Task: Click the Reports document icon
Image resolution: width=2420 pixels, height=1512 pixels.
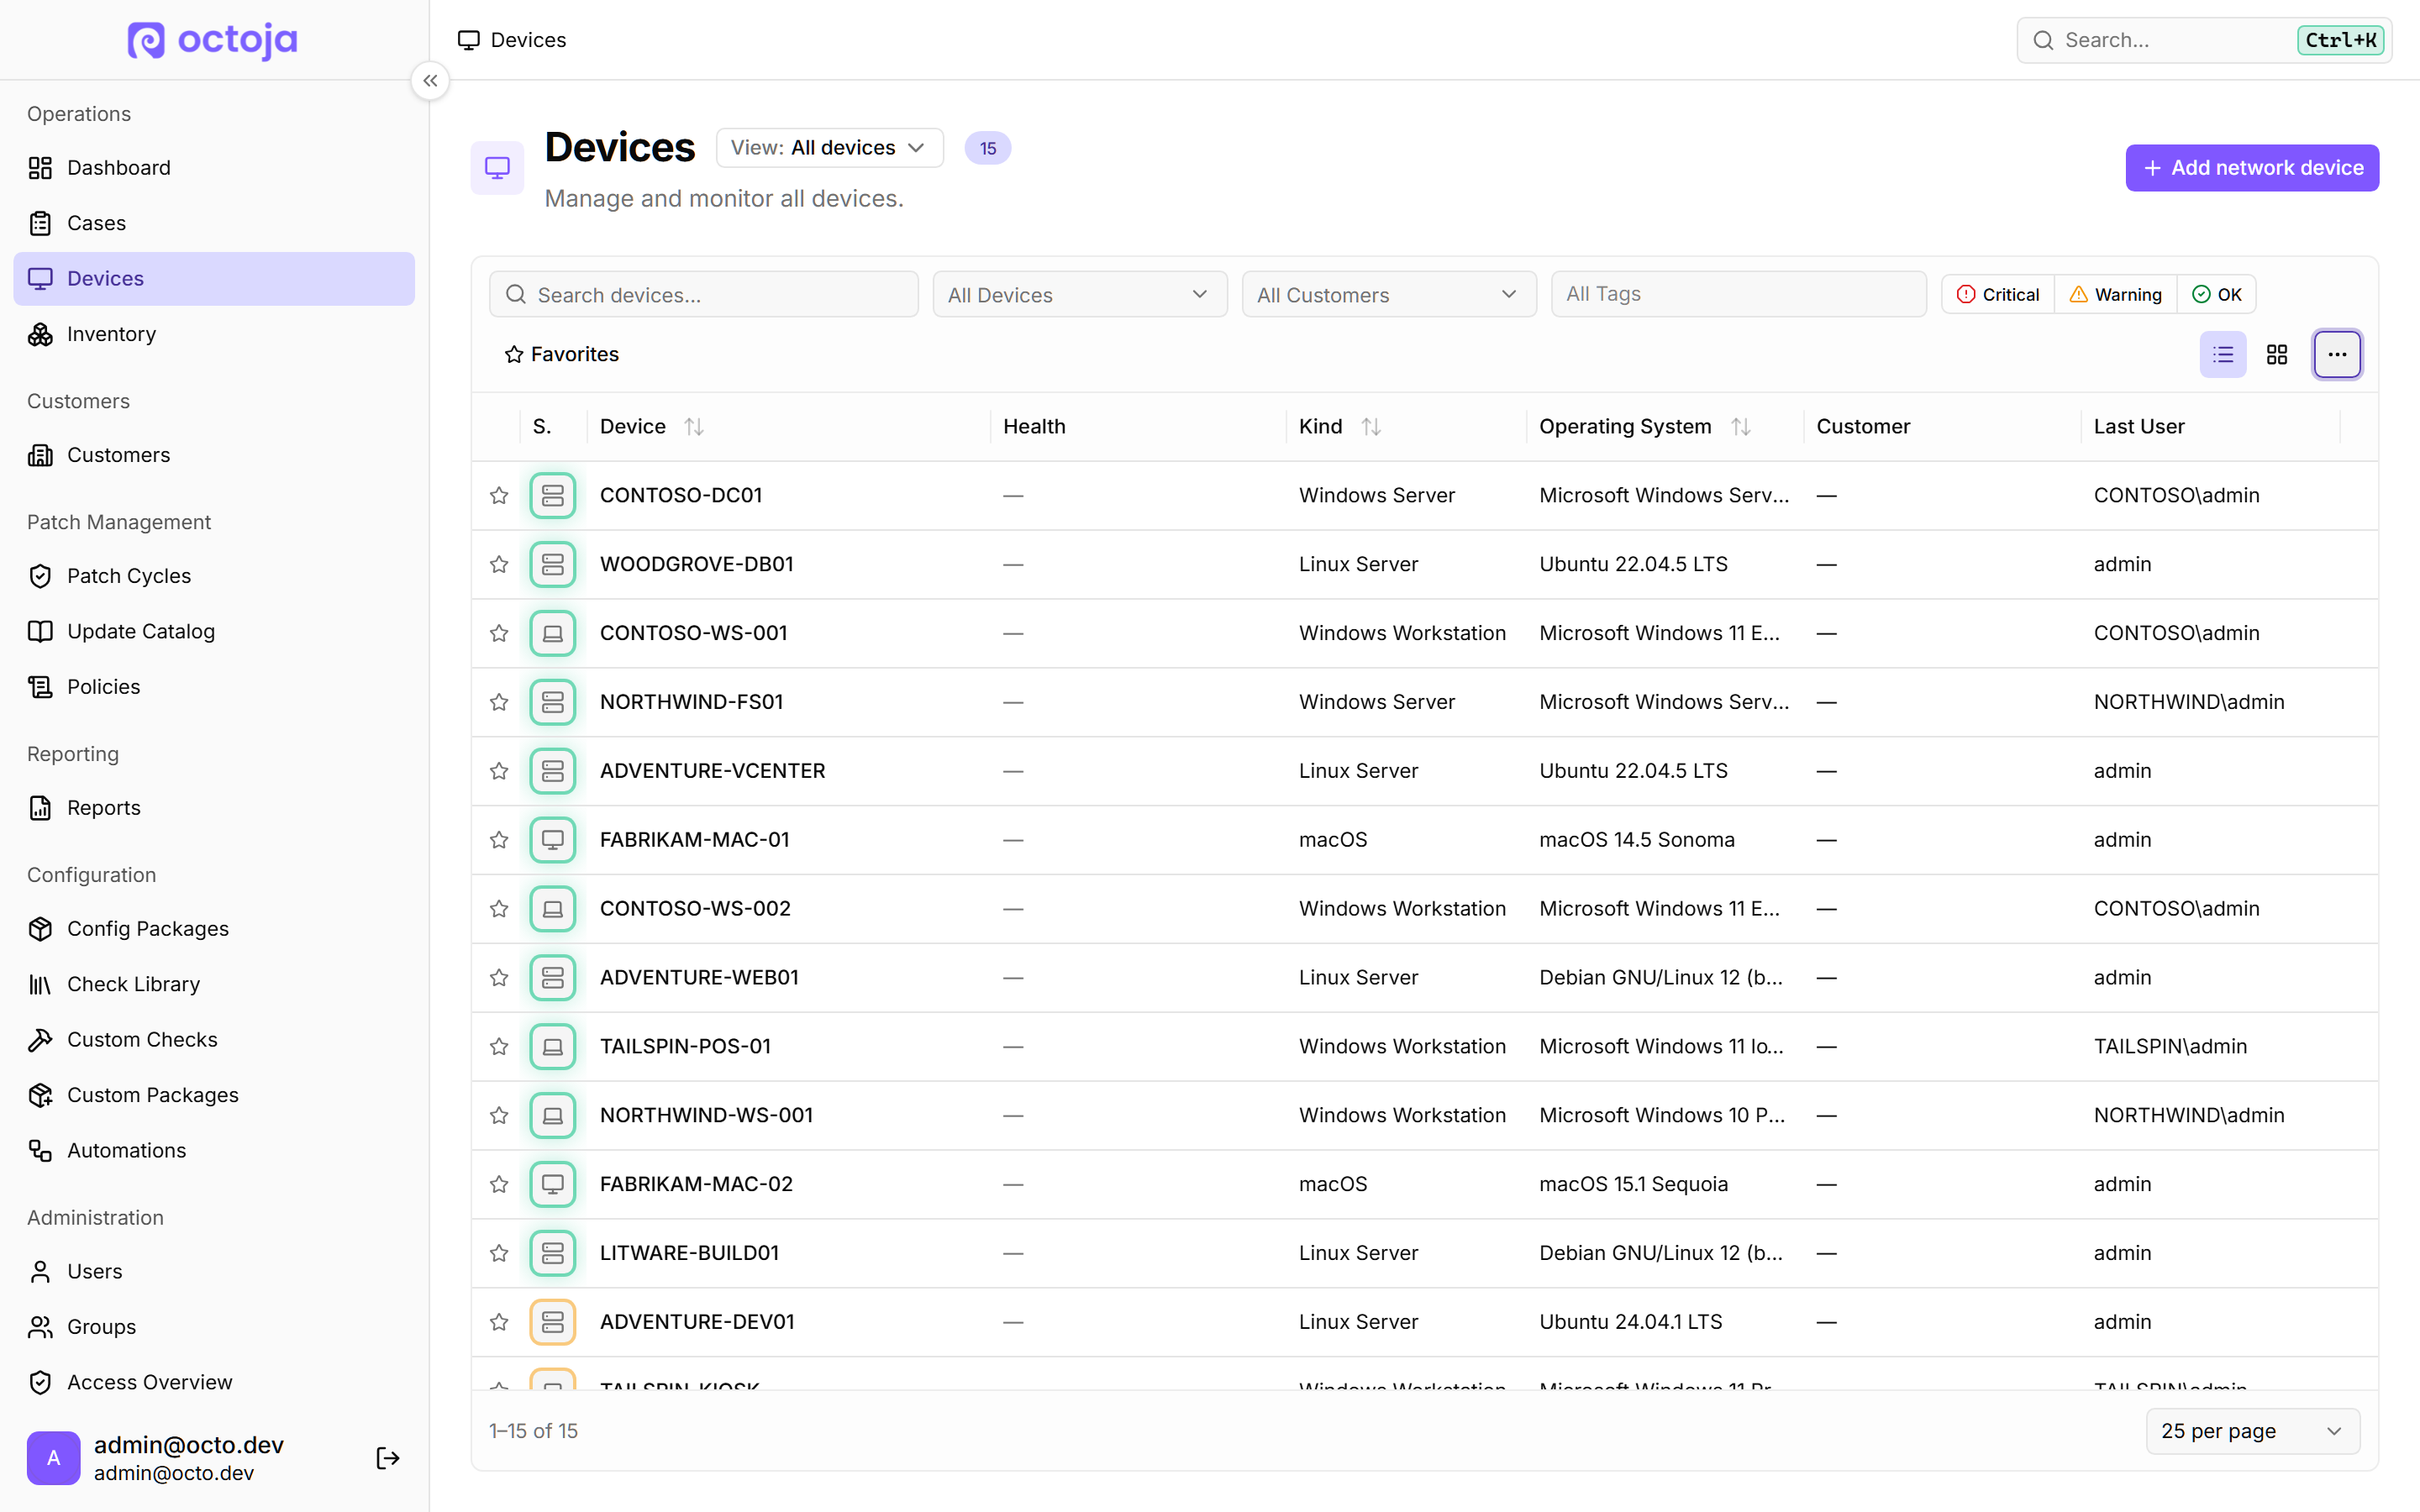Action: point(40,808)
